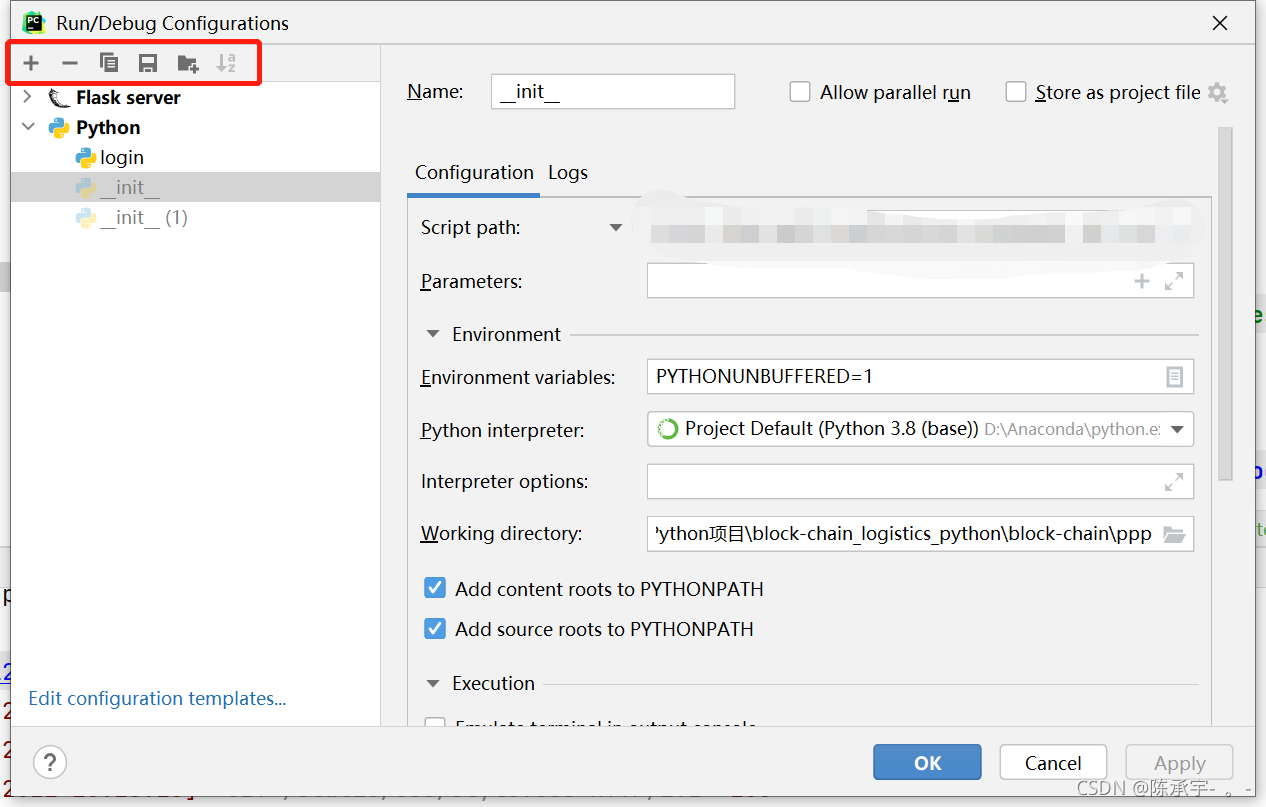Screen dimensions: 1266x807
Task: Click the Add New Configuration plus icon
Action: pyautogui.click(x=31, y=64)
